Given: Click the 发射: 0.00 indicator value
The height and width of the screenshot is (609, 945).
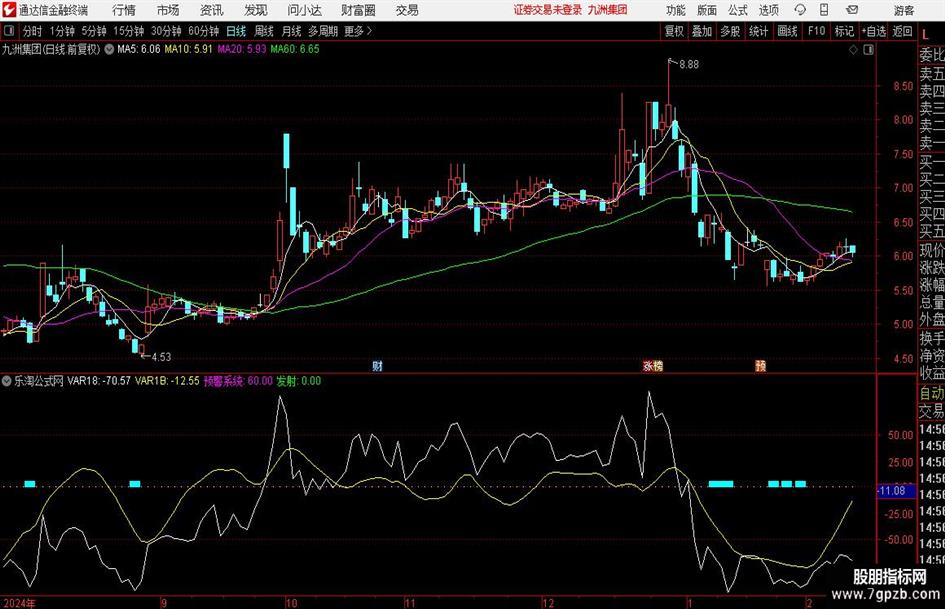Looking at the screenshot, I should pyautogui.click(x=298, y=381).
